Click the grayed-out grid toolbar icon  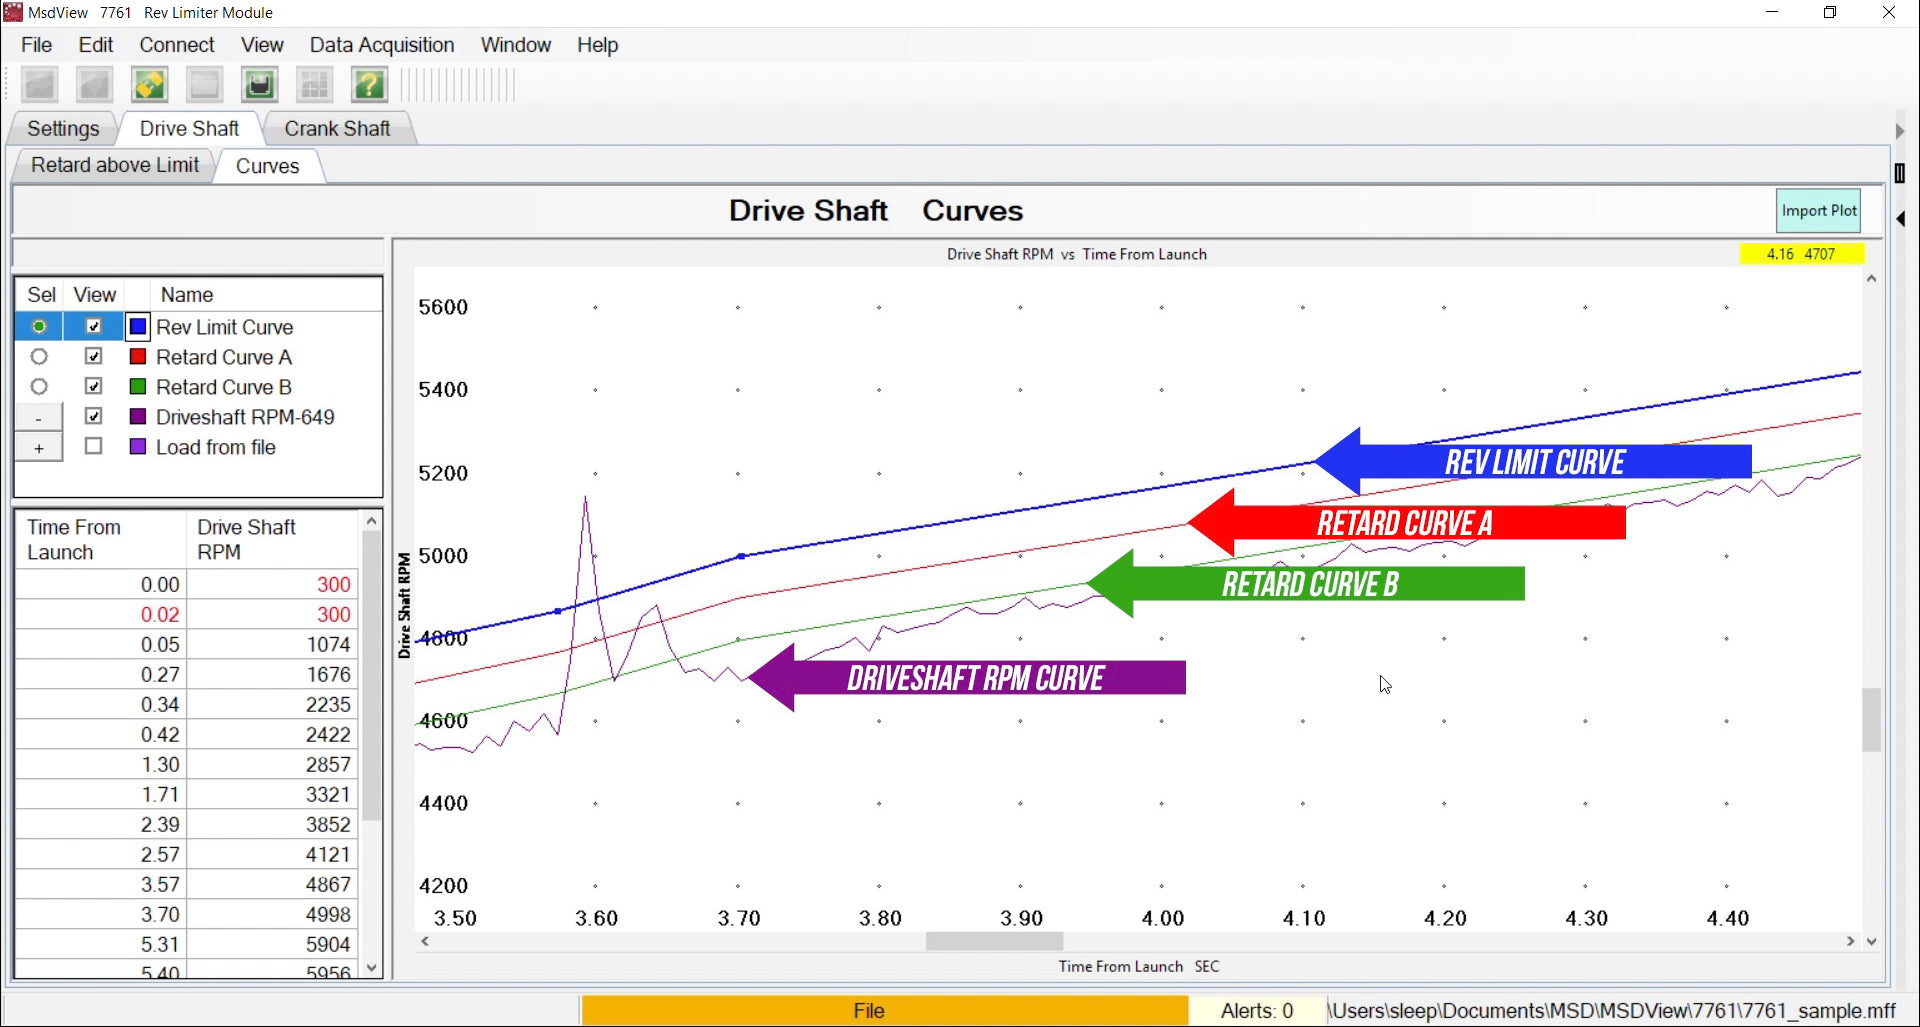[x=314, y=85]
